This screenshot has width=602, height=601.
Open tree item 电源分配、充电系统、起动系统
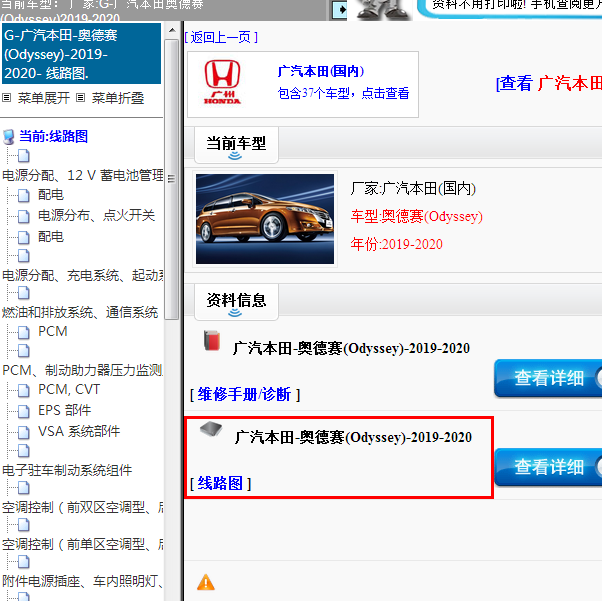click(x=83, y=275)
